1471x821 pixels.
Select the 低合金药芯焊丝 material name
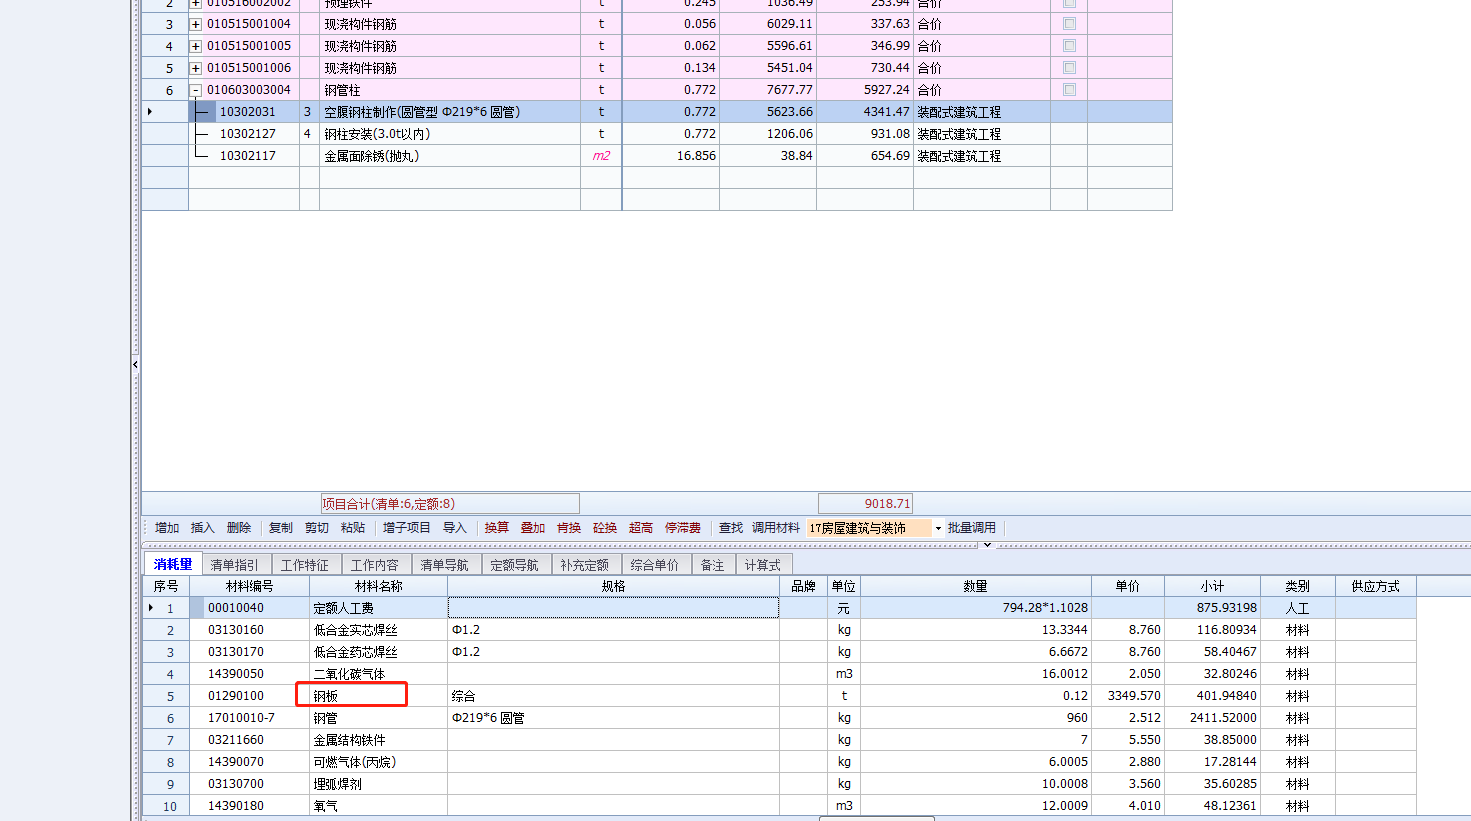click(355, 652)
